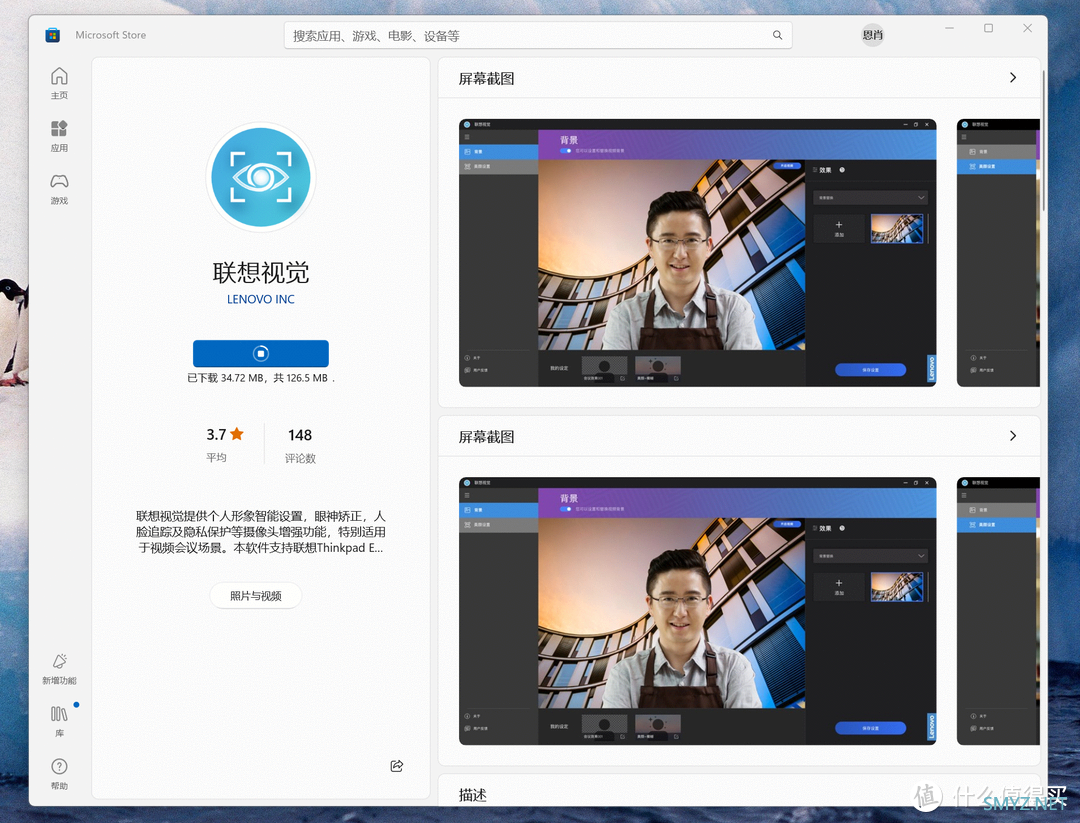
Task: Open partial second screenshot in lower gallery
Action: coord(998,611)
